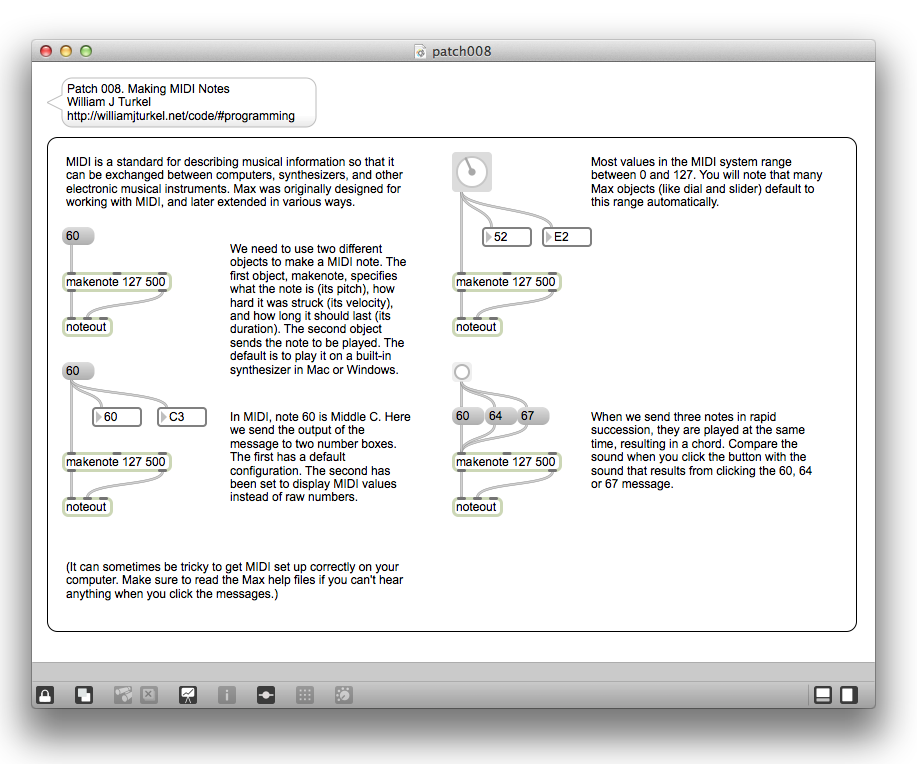This screenshot has width=917, height=764.
Task: Click the 67 message box
Action: 532,416
